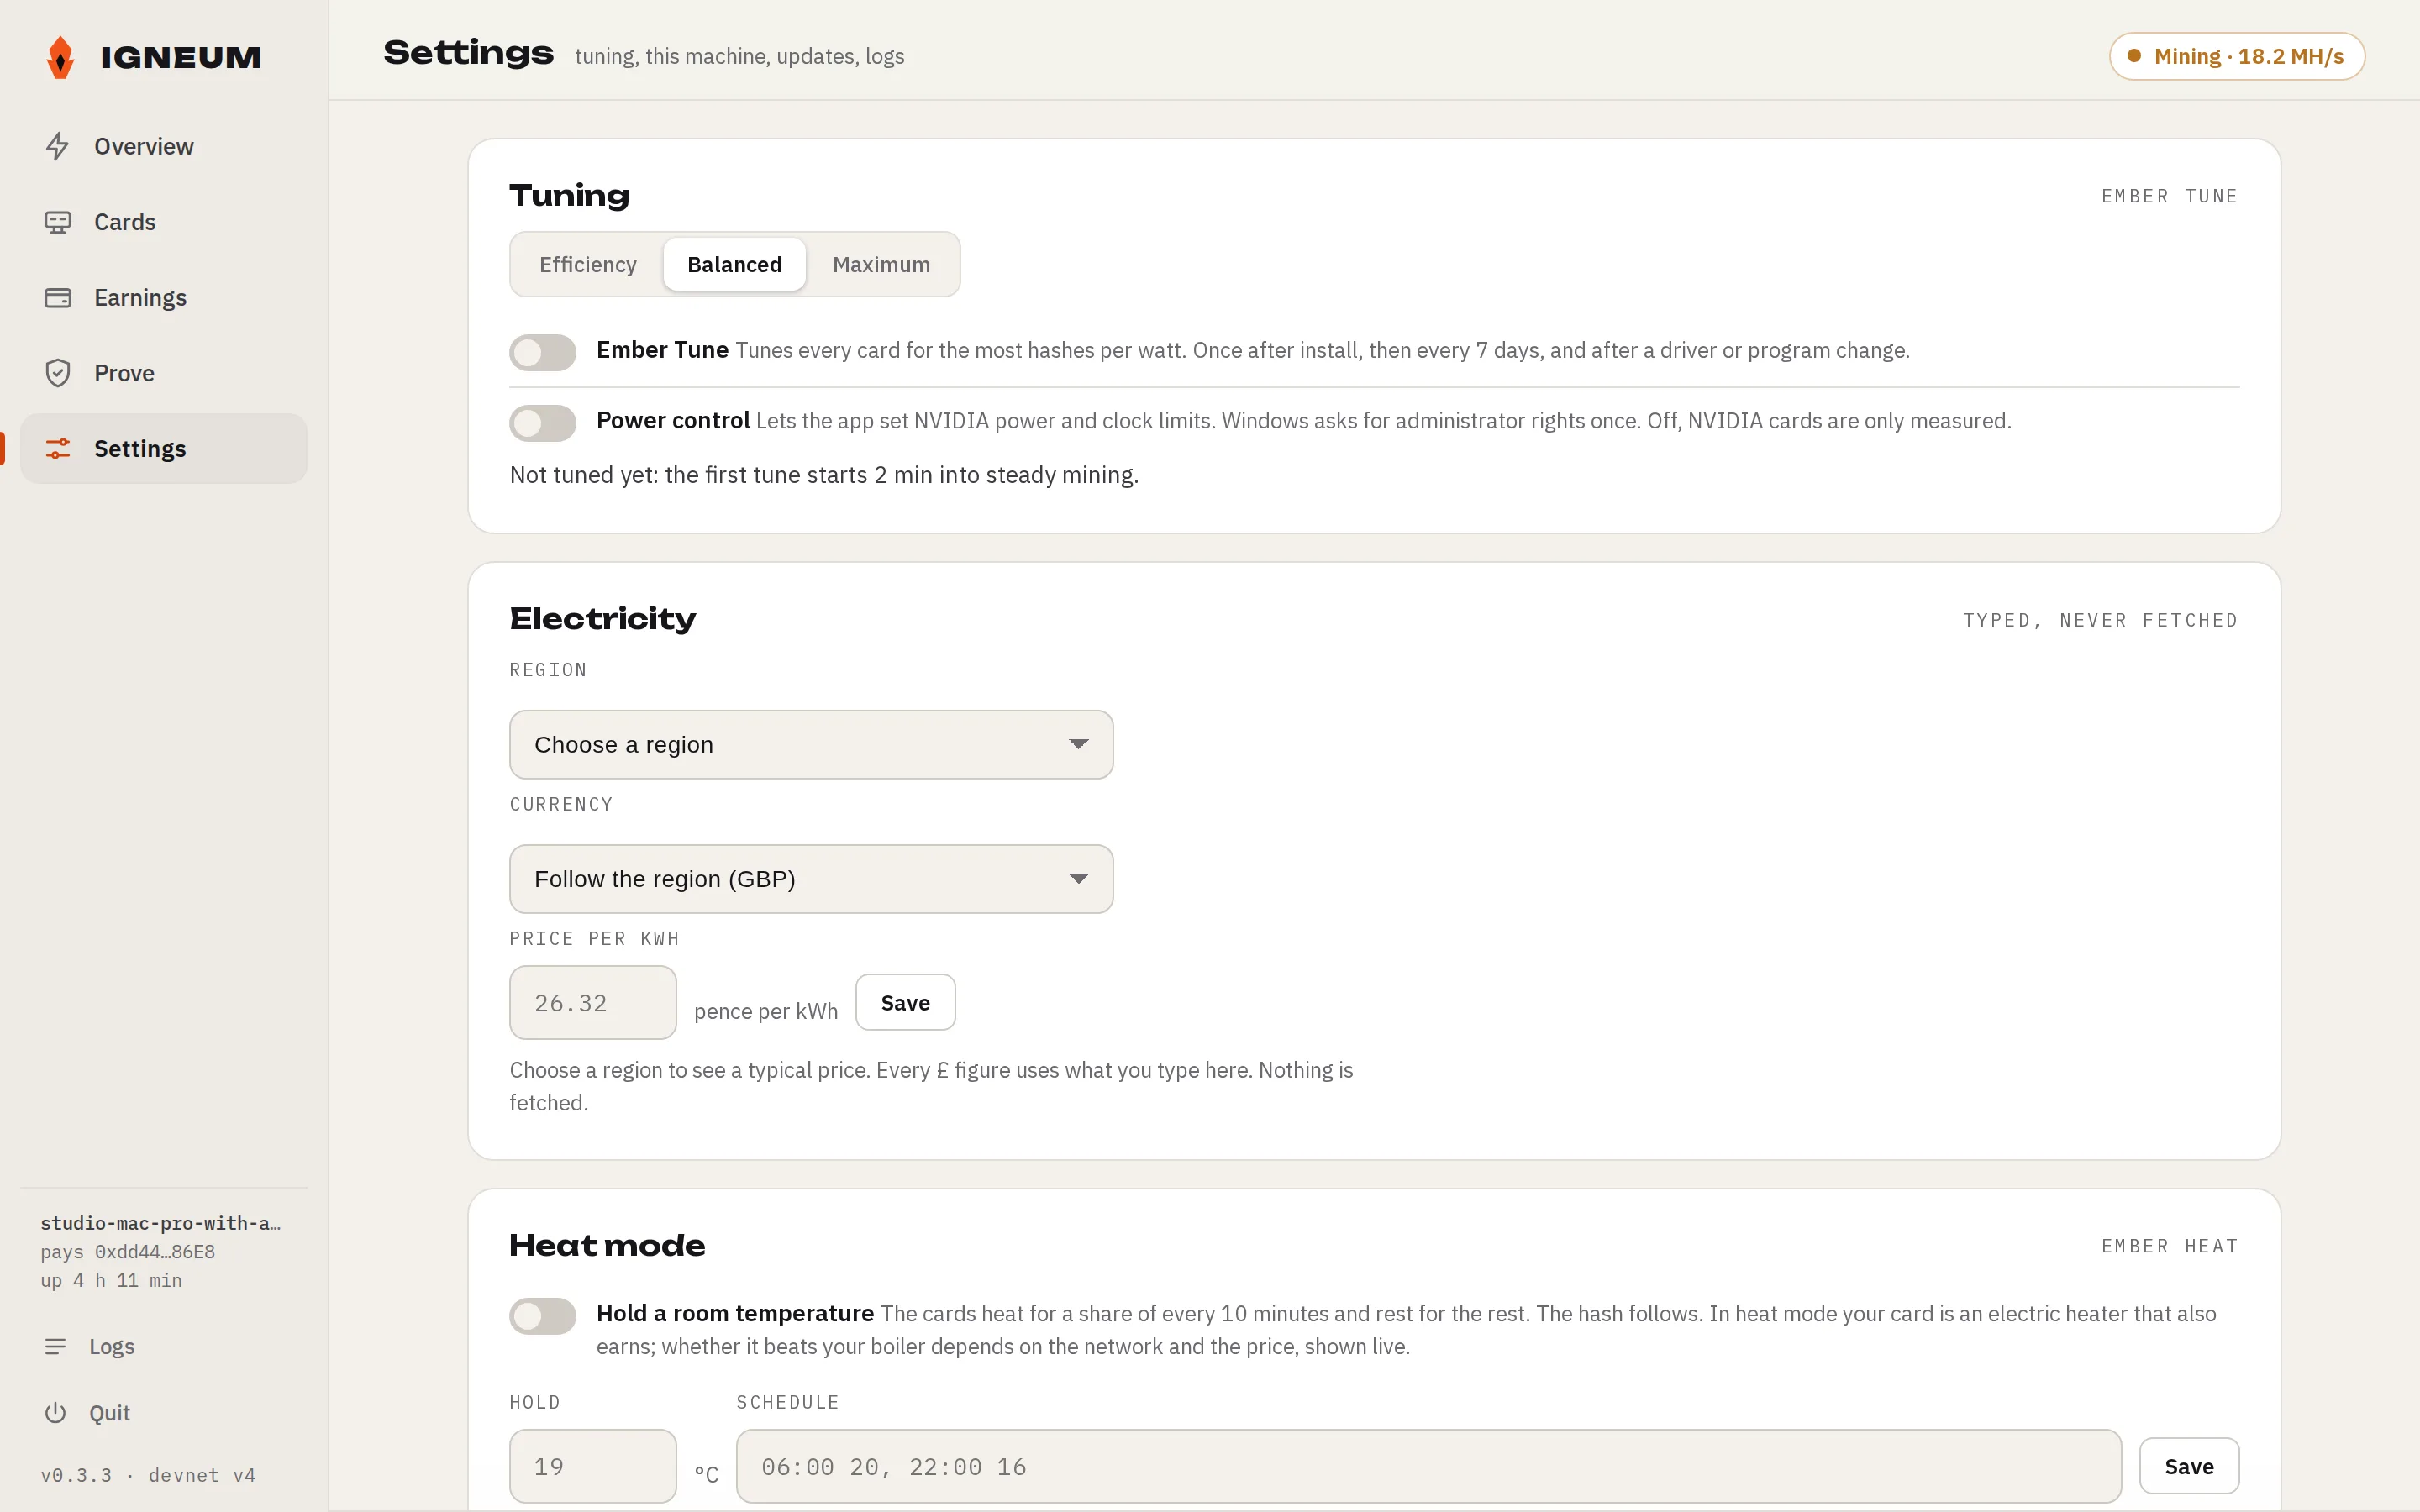Click the pence per kWh unit label
This screenshot has height=1512, width=2420.
pos(766,1012)
